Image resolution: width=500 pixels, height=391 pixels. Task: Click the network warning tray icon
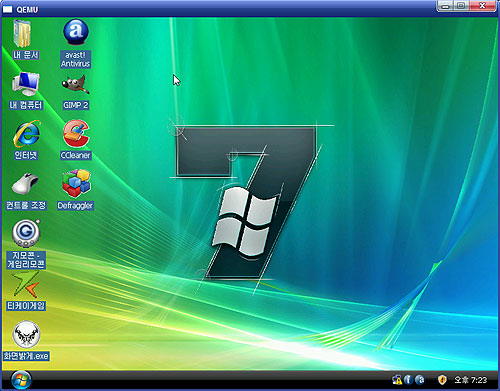[x=397, y=380]
